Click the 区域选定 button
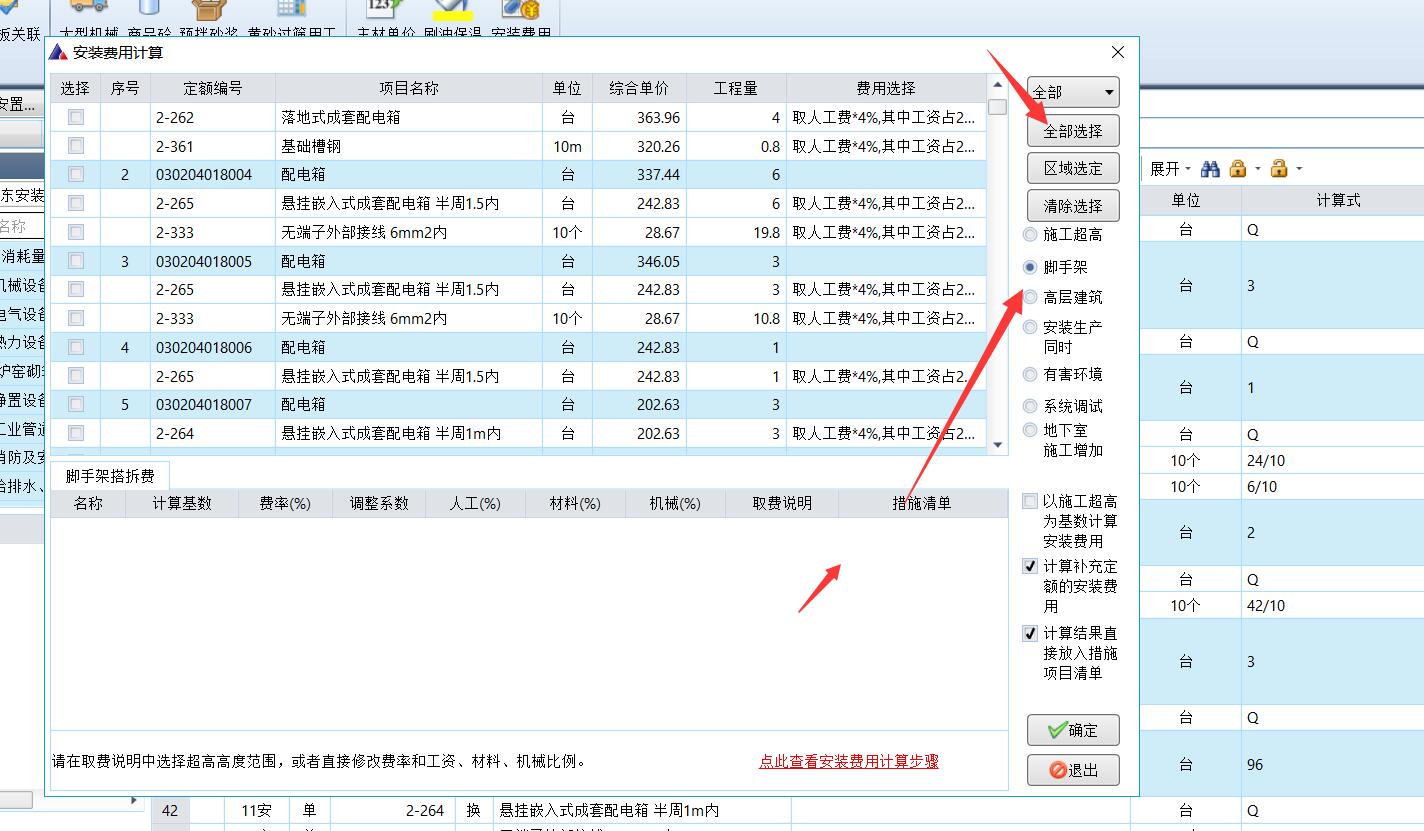Viewport: 1424px width, 831px height. (x=1073, y=168)
